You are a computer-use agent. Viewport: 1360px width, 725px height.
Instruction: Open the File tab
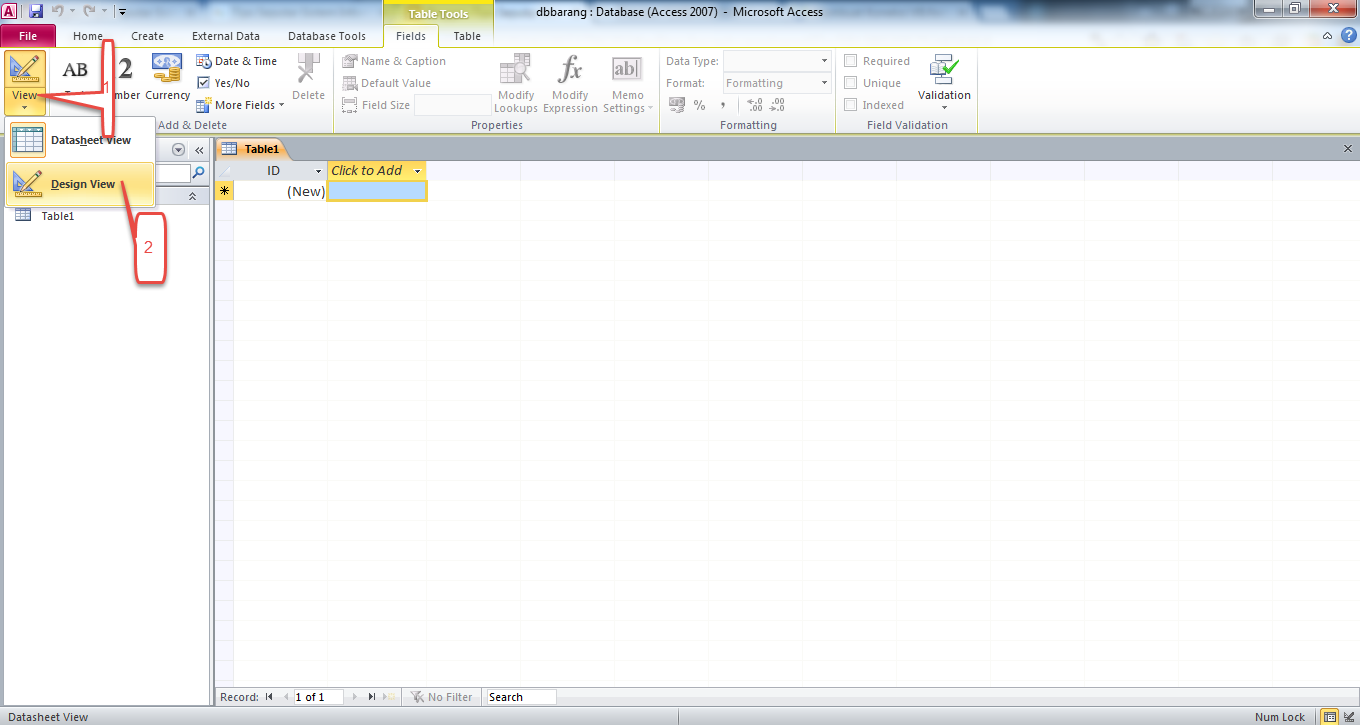click(28, 36)
